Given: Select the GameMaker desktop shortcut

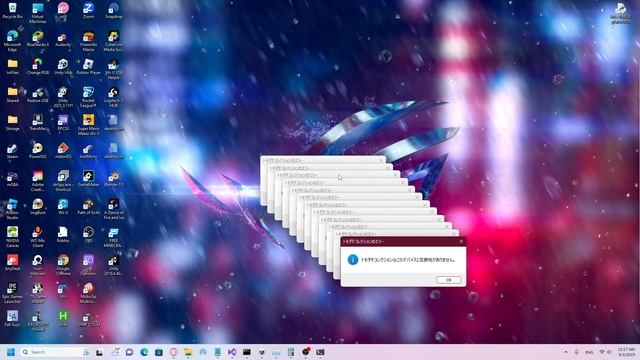Looking at the screenshot, I should tap(88, 178).
